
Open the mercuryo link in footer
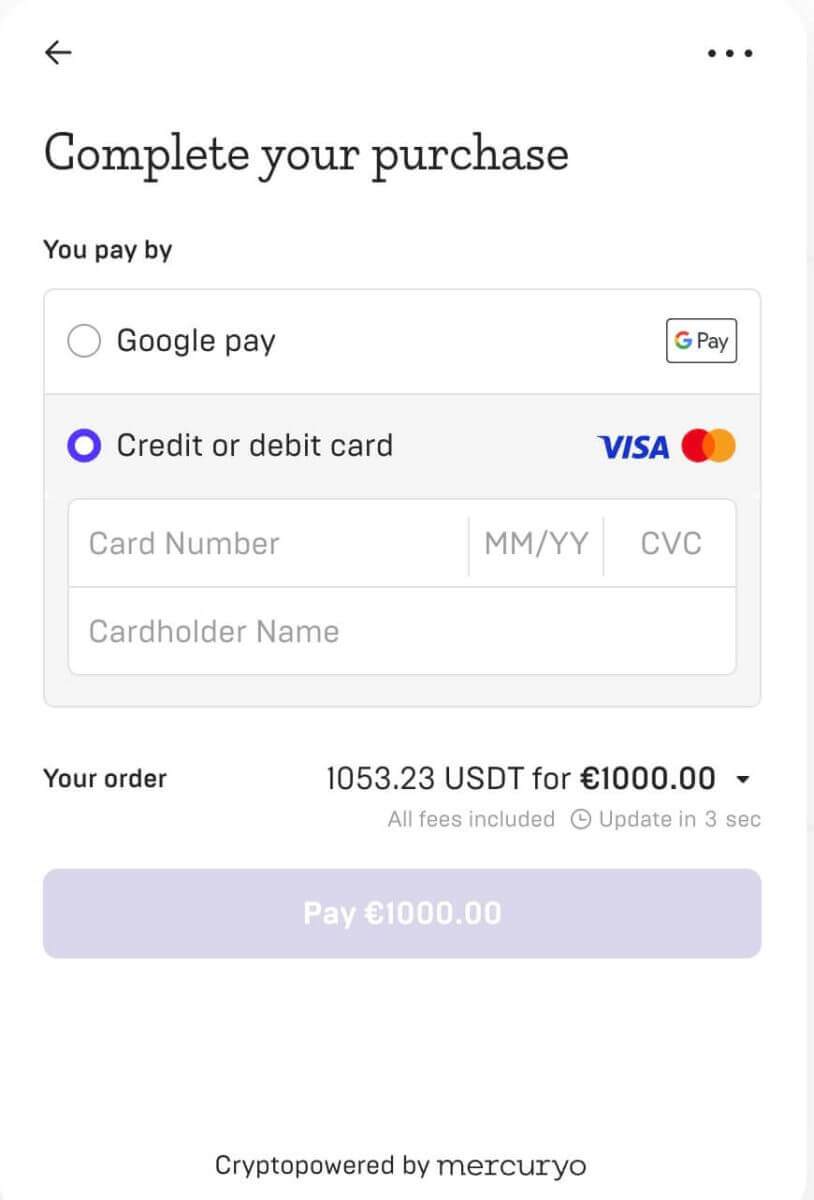click(x=511, y=1165)
